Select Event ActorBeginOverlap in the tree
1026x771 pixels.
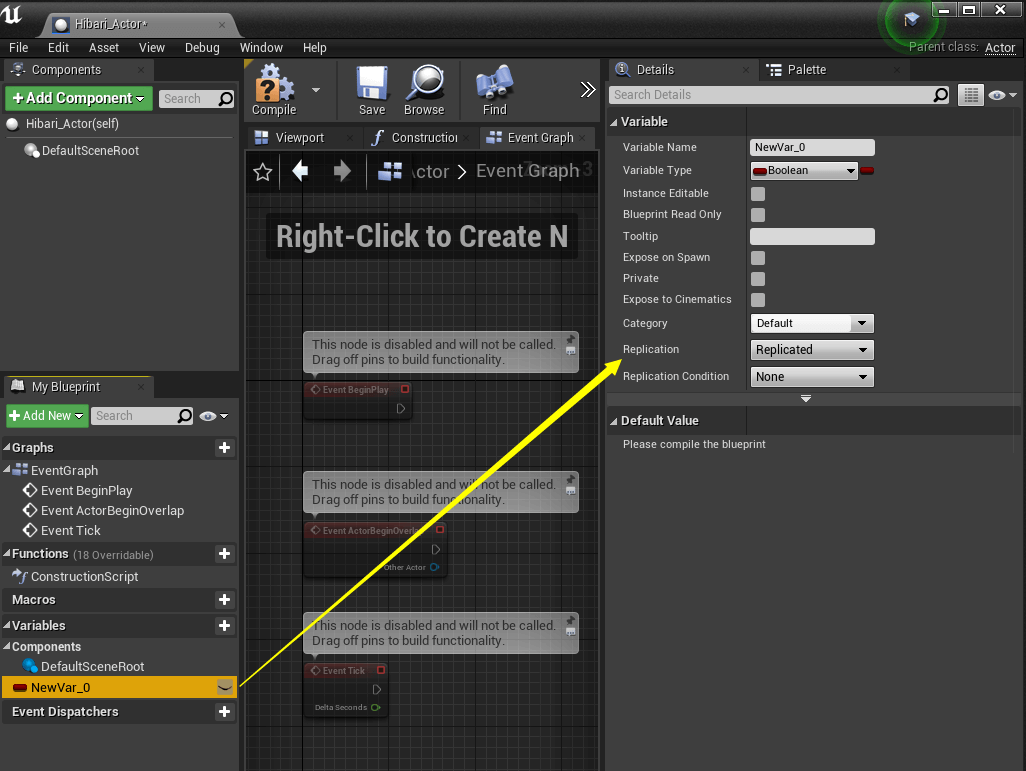(x=112, y=511)
